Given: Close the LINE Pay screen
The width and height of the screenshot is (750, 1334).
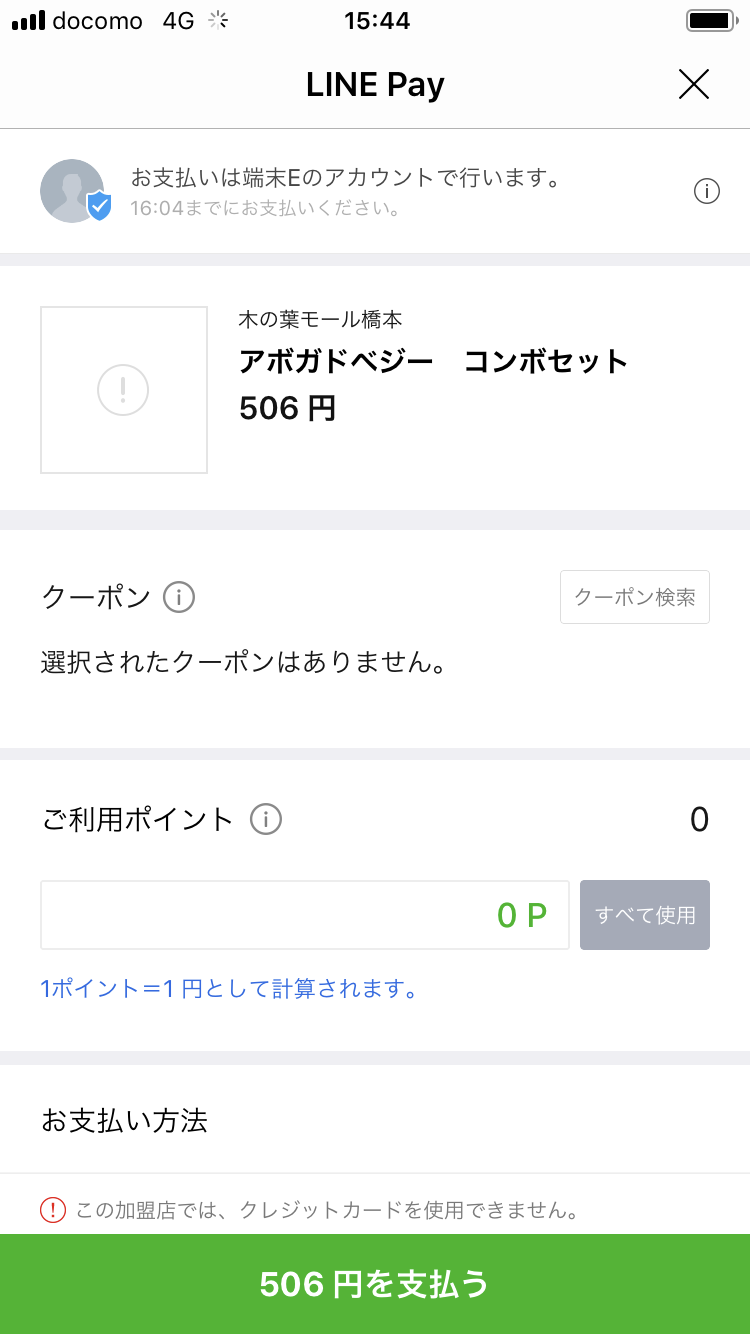Looking at the screenshot, I should [693, 84].
